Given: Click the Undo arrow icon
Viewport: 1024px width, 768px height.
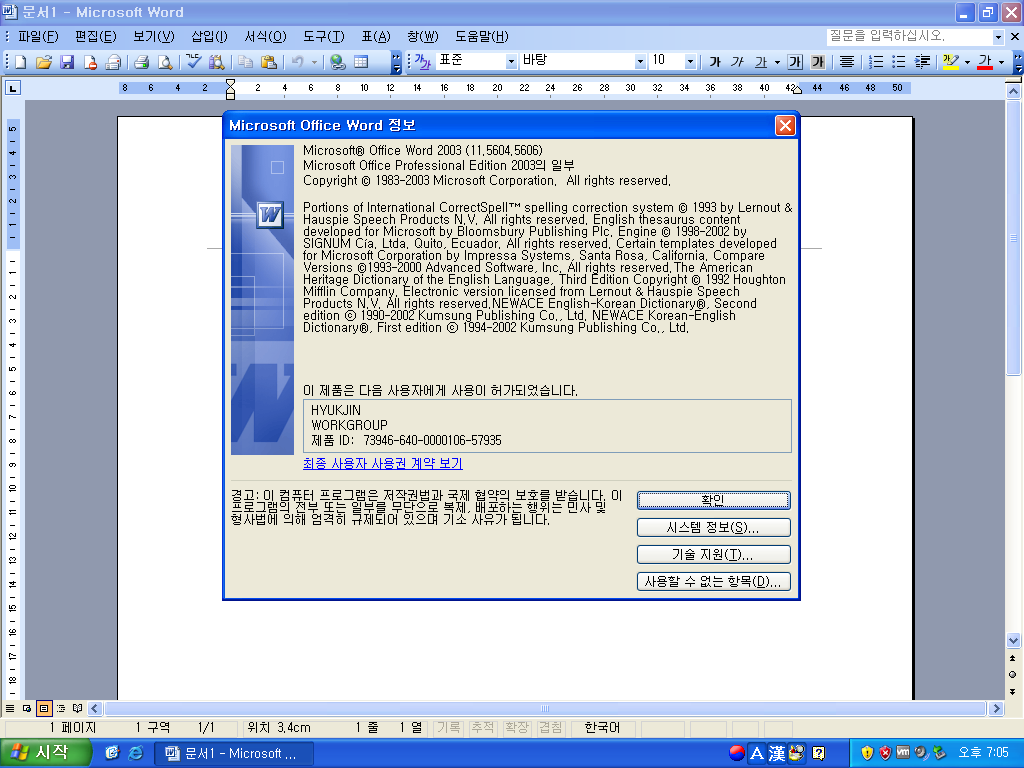Looking at the screenshot, I should 298,62.
